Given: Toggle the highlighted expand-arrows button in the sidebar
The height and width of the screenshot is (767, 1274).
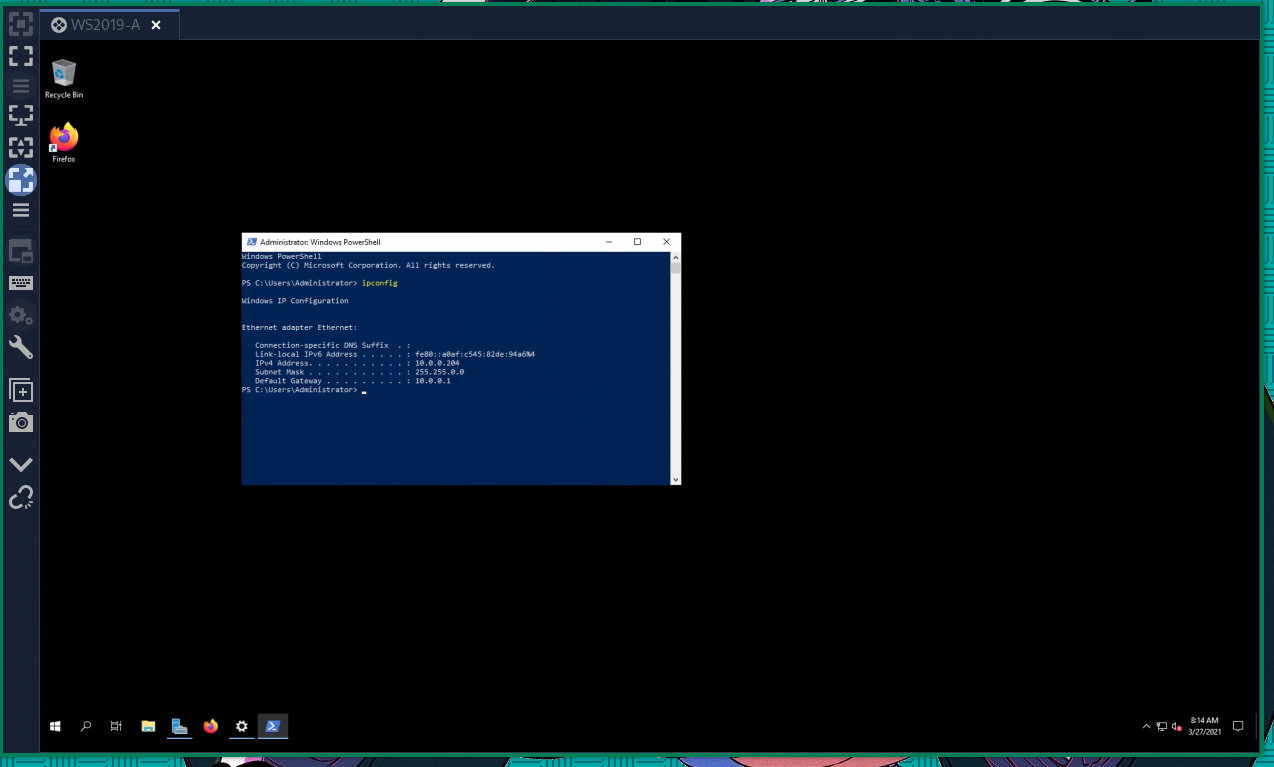Looking at the screenshot, I should point(21,180).
